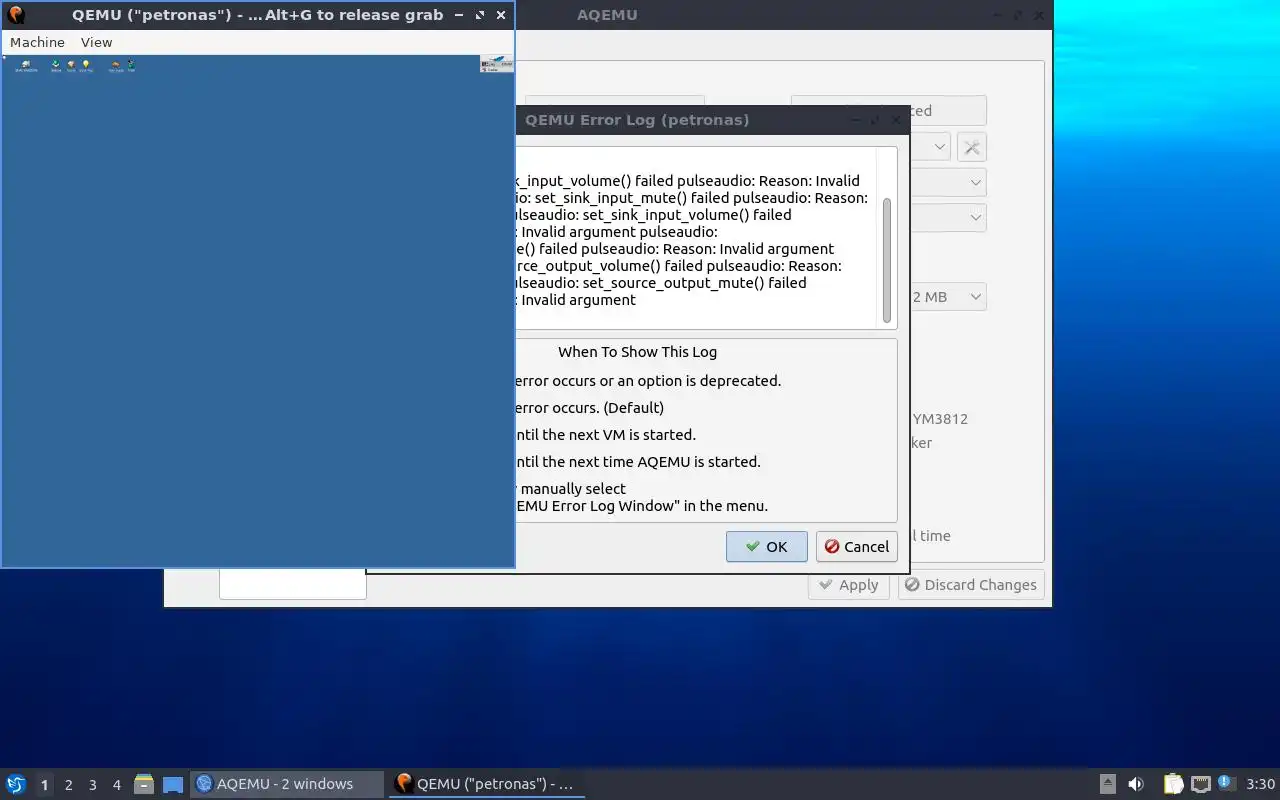Click the guest's sixth desktop icon
Image resolution: width=1280 pixels, height=800 pixels.
(x=131, y=66)
